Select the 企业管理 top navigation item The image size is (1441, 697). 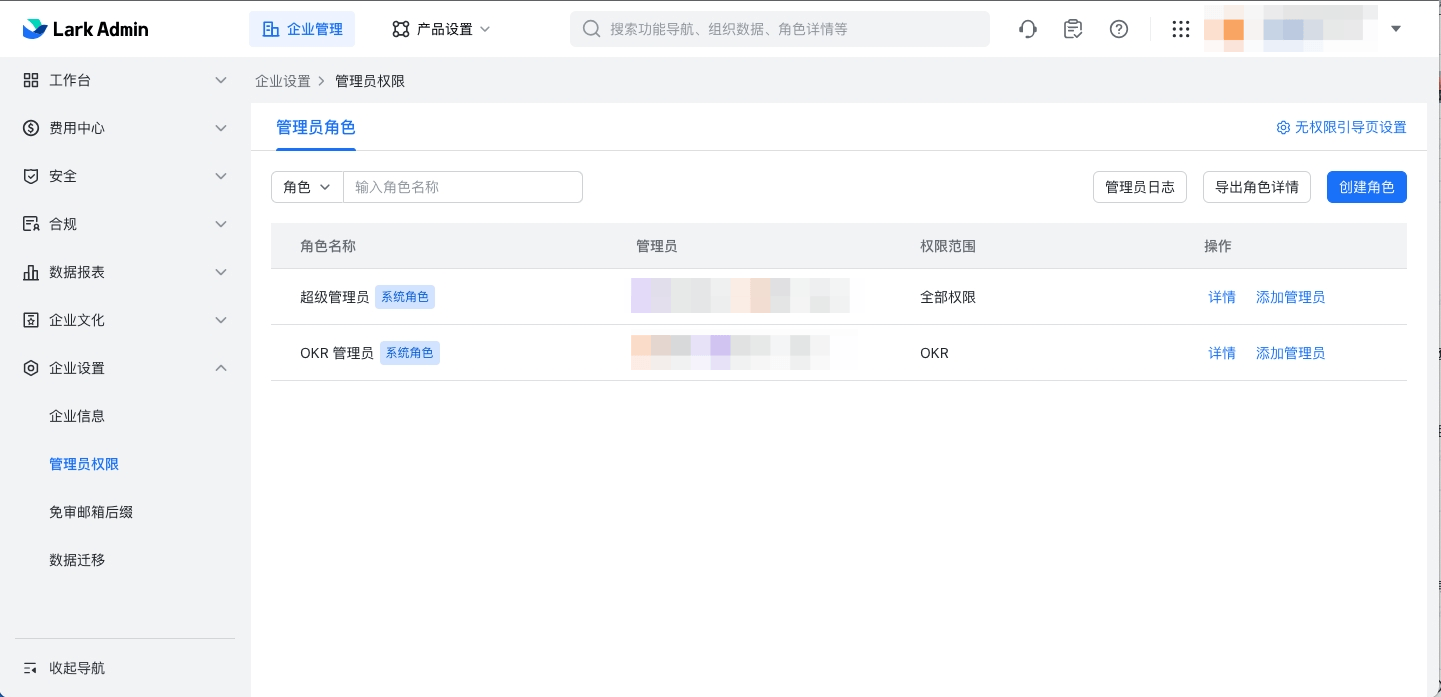(302, 29)
